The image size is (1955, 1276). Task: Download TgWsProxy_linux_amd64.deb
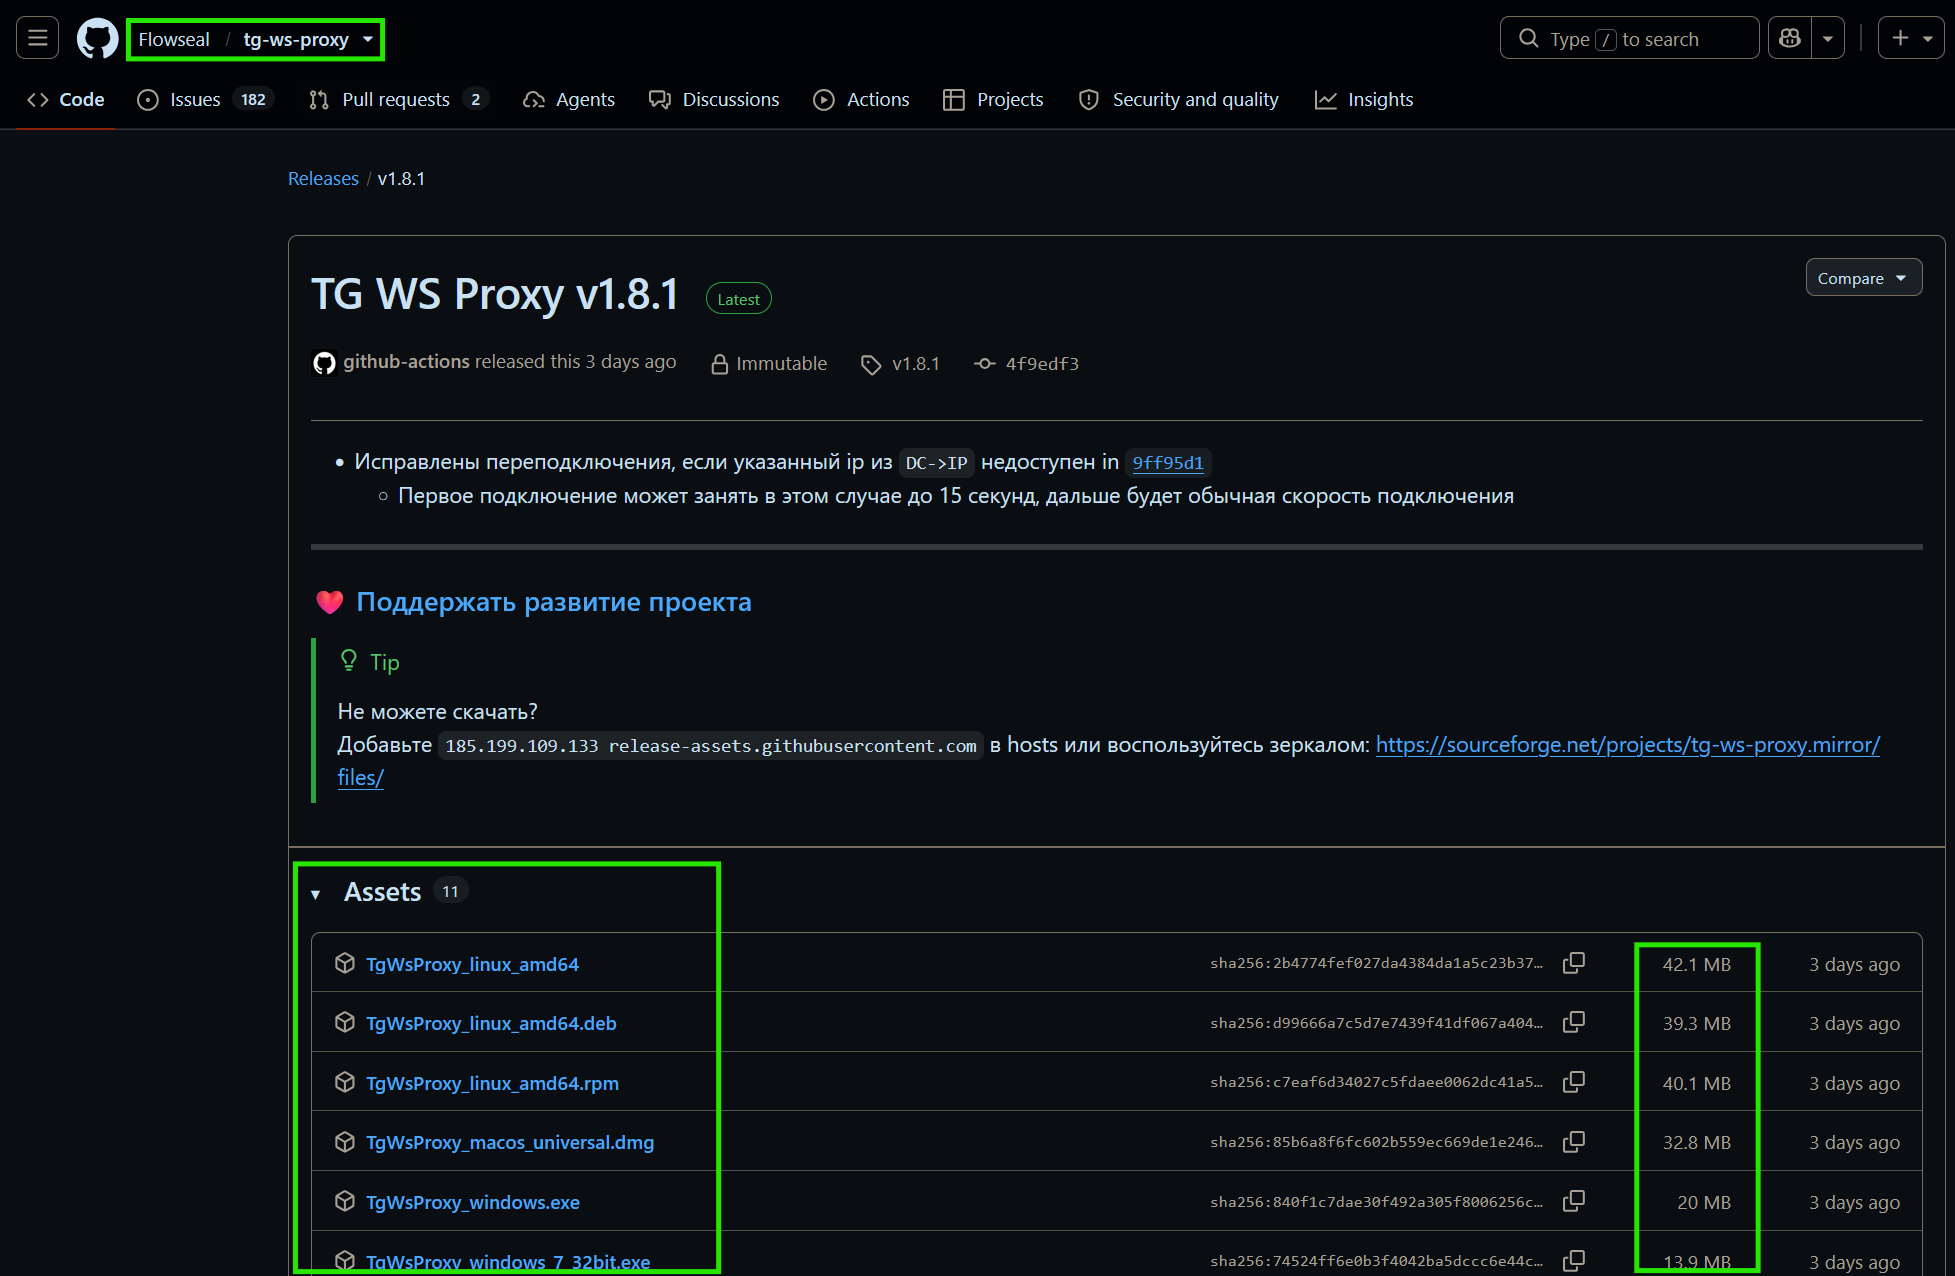491,1023
